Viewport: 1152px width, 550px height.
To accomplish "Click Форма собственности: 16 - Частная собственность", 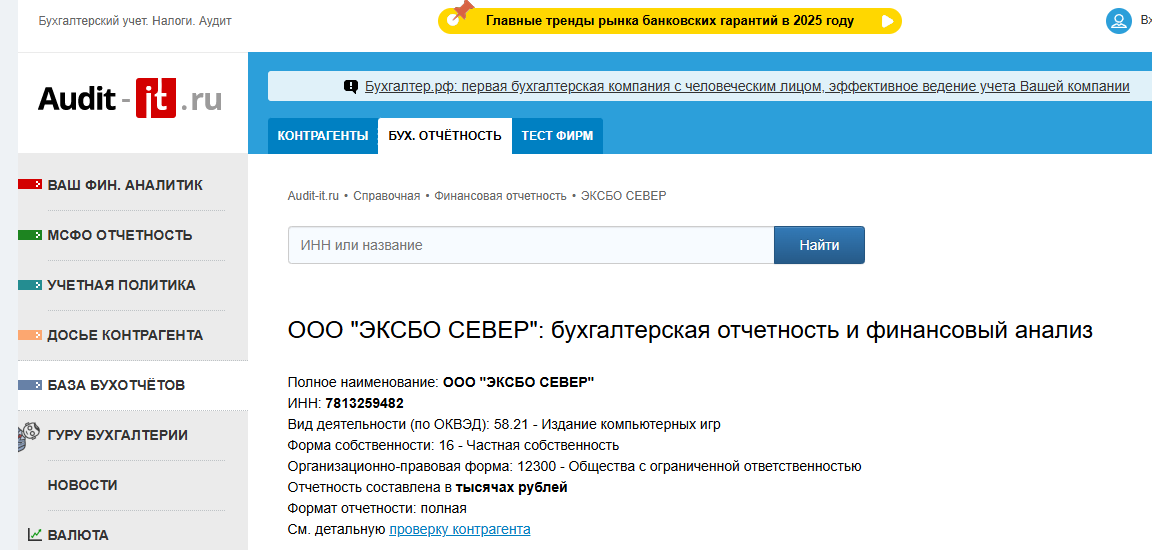I will pos(453,445).
